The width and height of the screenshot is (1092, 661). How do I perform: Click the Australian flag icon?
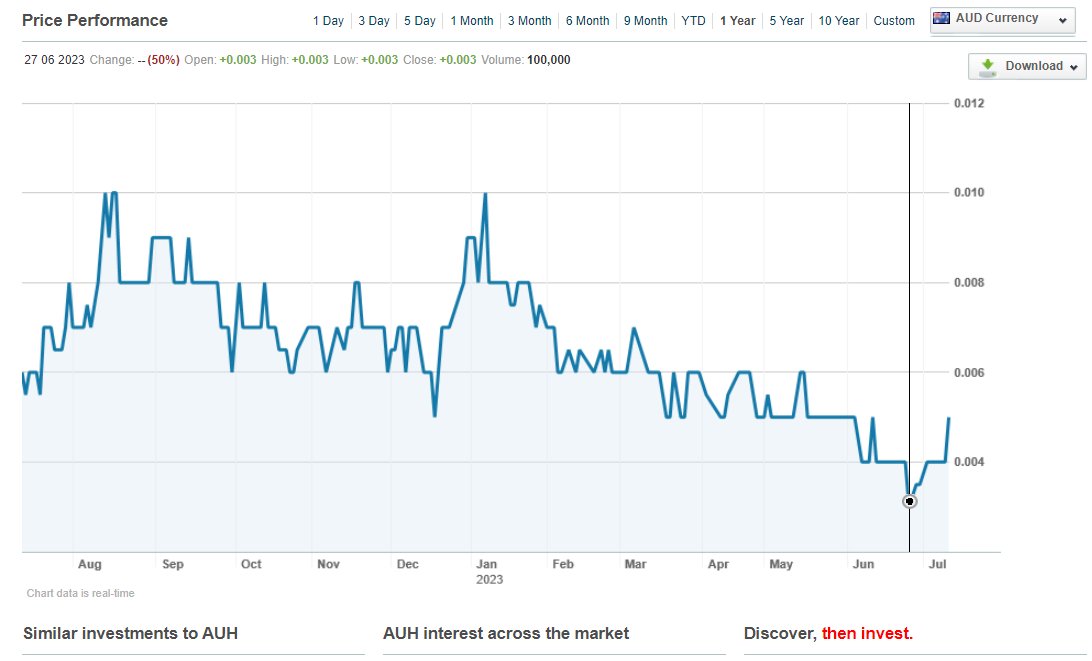942,18
